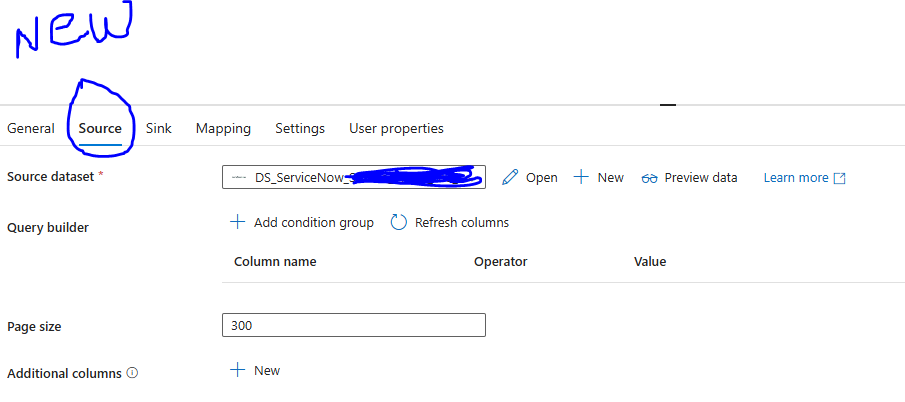Click the Query builder label
Screen dimensions: 905x402
pos(48,228)
